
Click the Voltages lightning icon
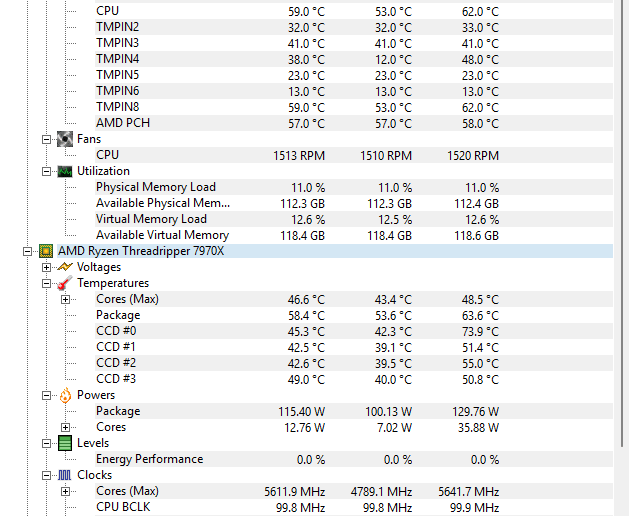pyautogui.click(x=65, y=267)
